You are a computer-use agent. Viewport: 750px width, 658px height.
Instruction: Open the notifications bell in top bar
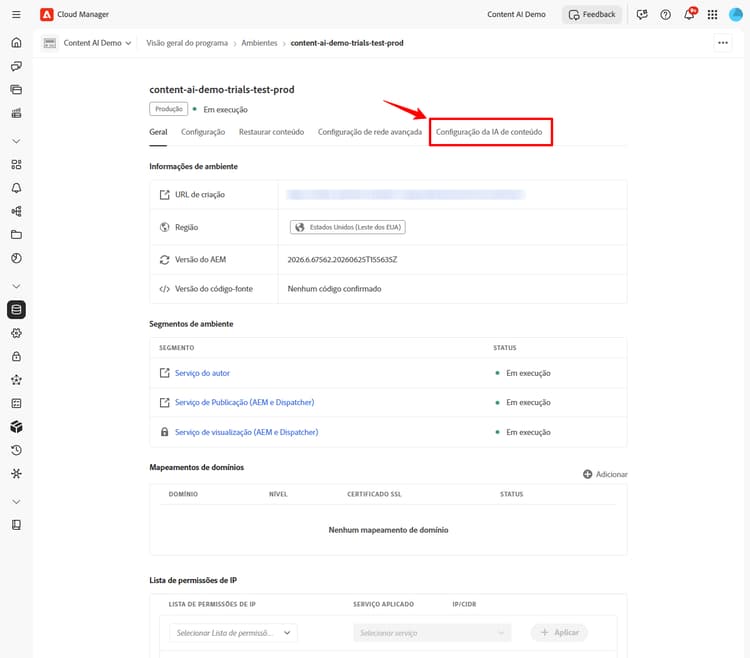click(x=689, y=14)
